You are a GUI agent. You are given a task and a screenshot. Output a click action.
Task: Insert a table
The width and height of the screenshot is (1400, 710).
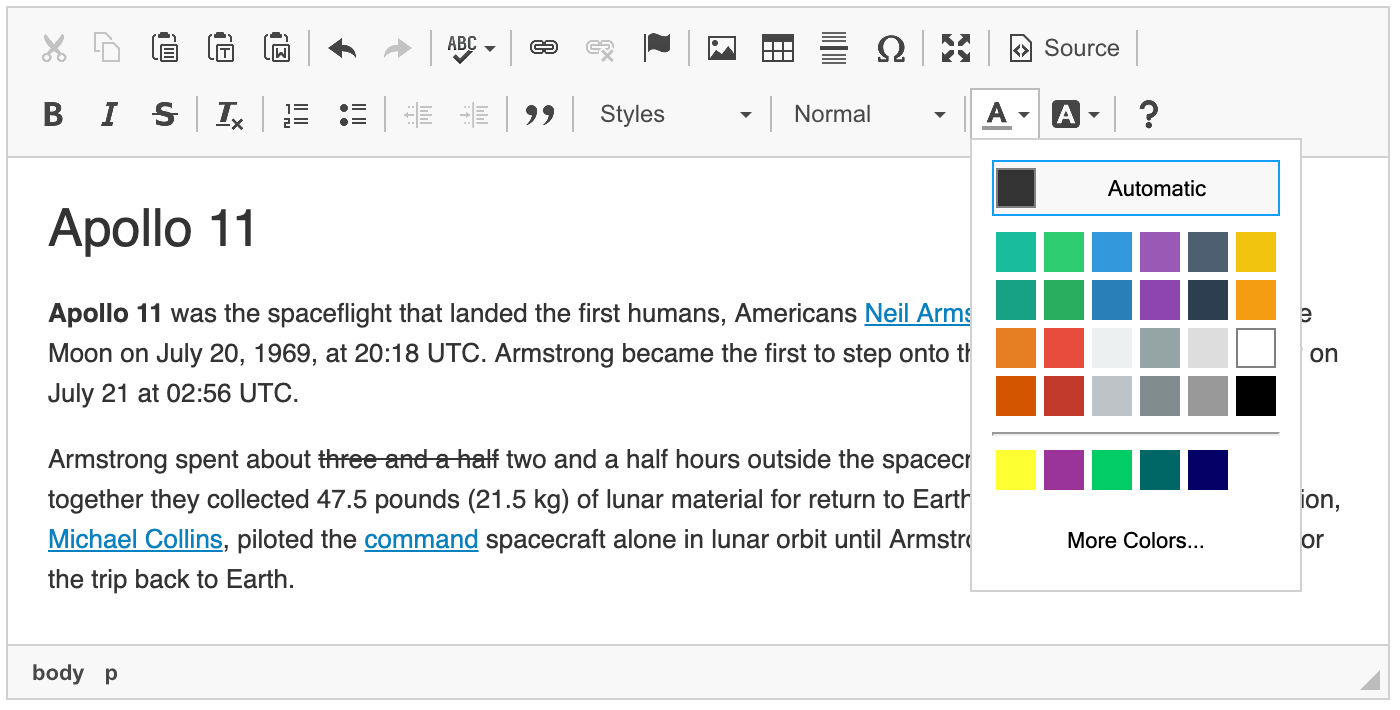pyautogui.click(x=778, y=48)
